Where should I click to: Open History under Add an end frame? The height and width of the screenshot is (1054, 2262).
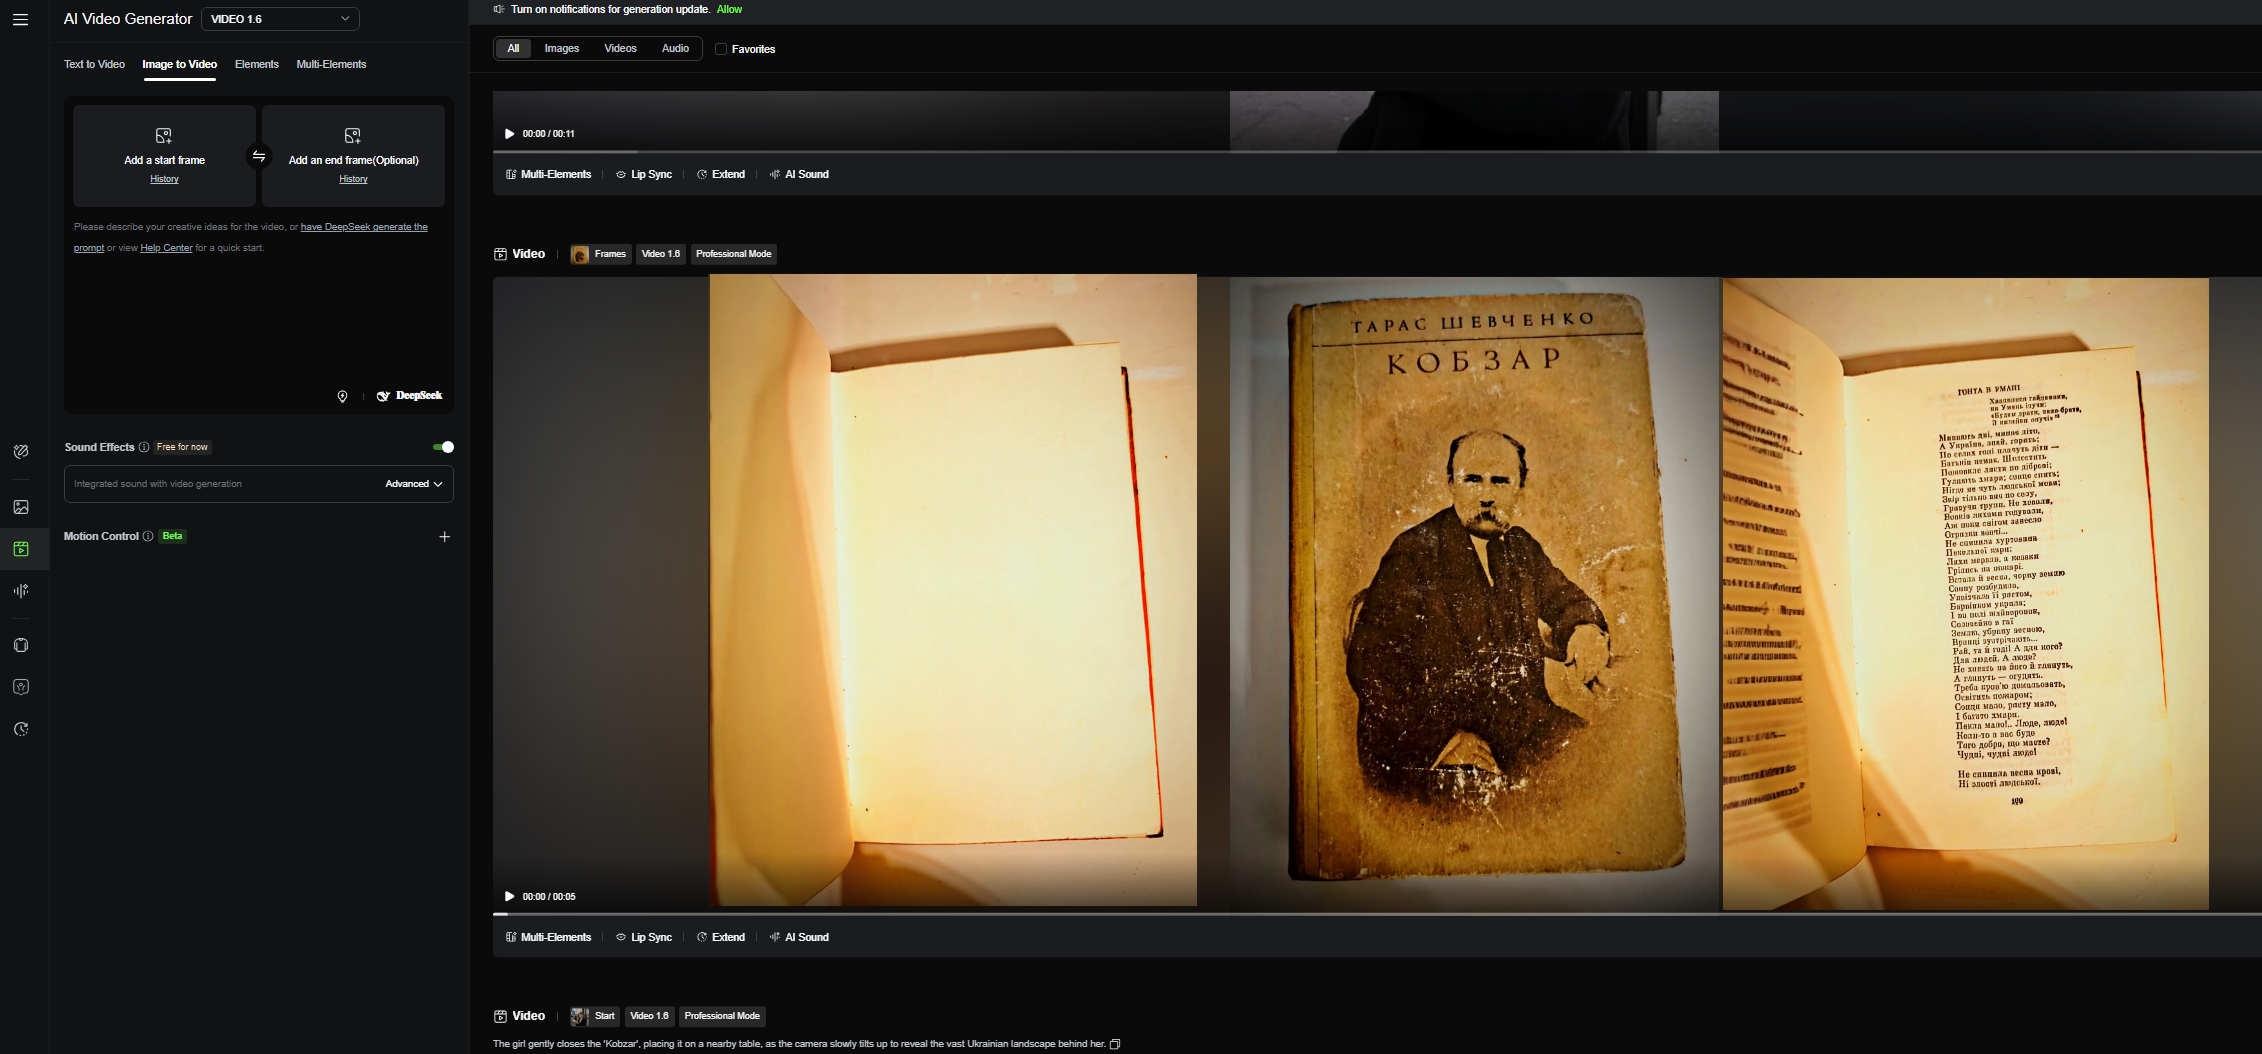click(x=353, y=179)
